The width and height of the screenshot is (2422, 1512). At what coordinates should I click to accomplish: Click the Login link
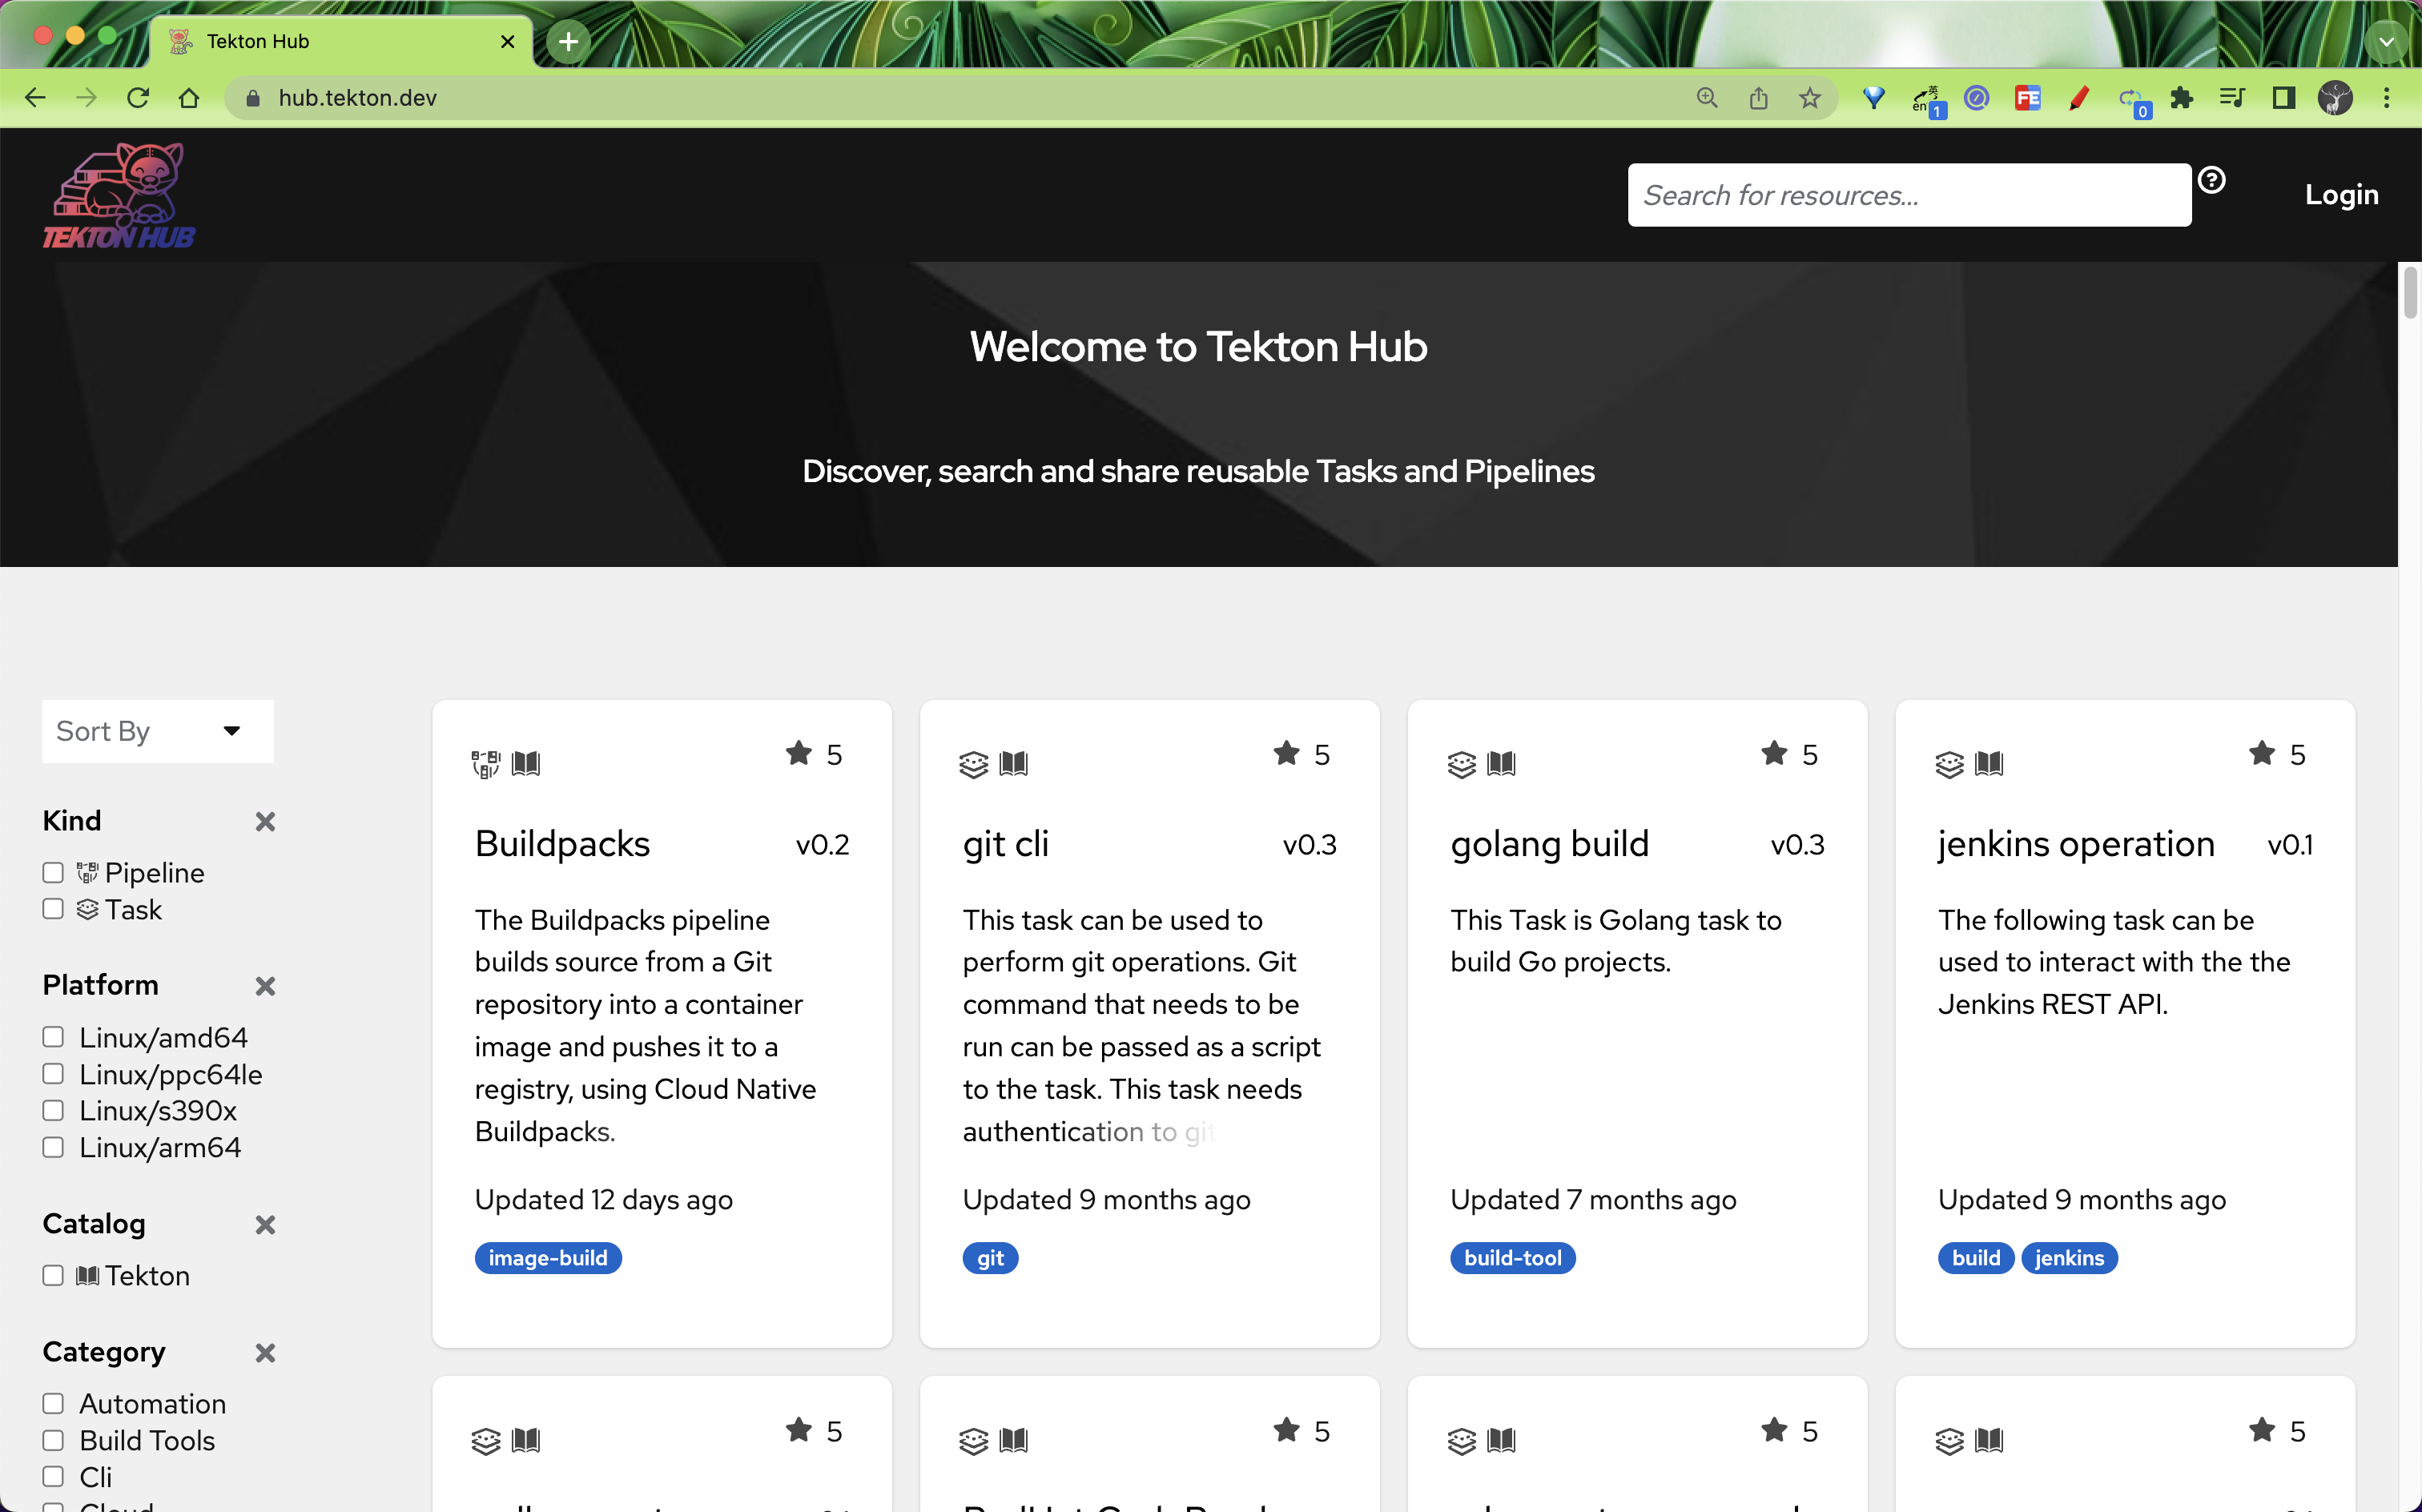point(2341,194)
